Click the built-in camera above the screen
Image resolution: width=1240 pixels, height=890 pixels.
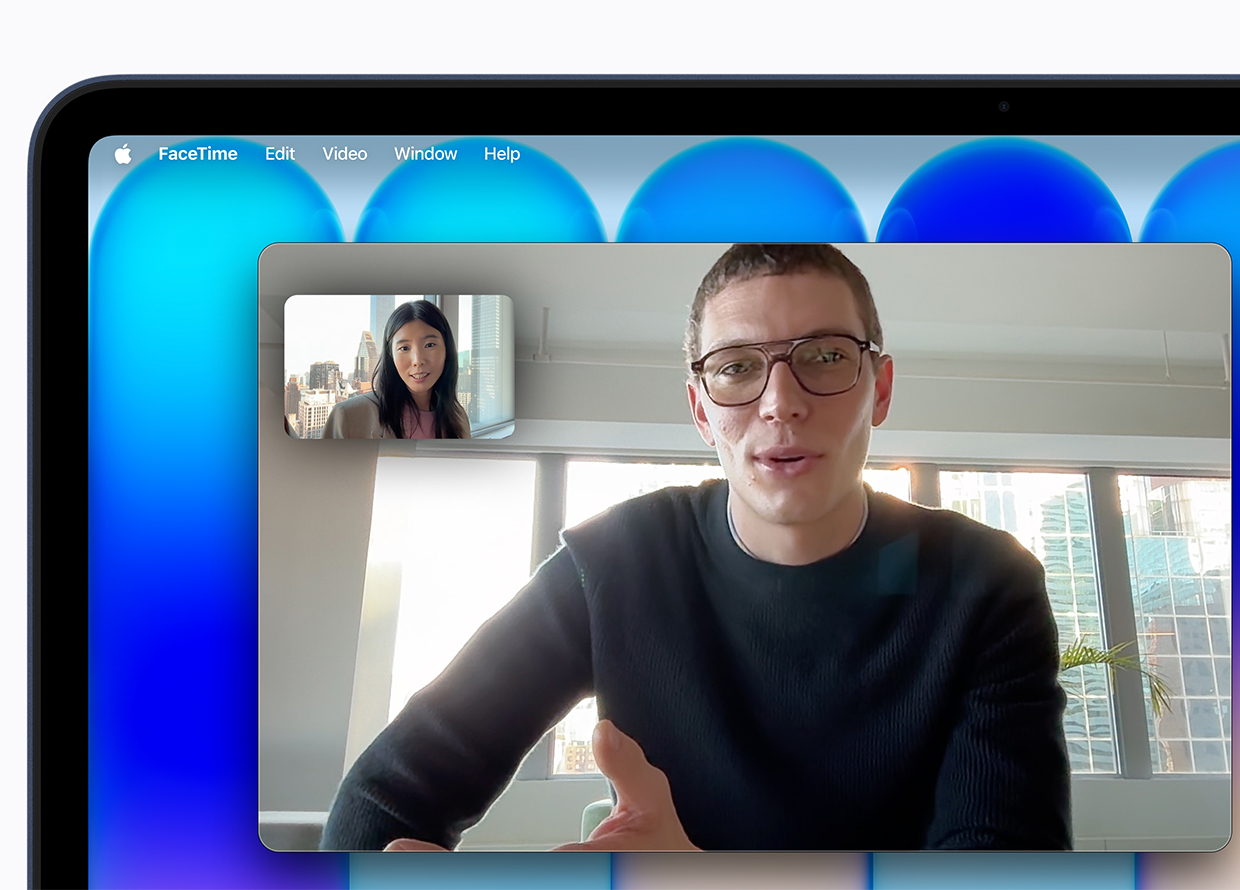1003,106
